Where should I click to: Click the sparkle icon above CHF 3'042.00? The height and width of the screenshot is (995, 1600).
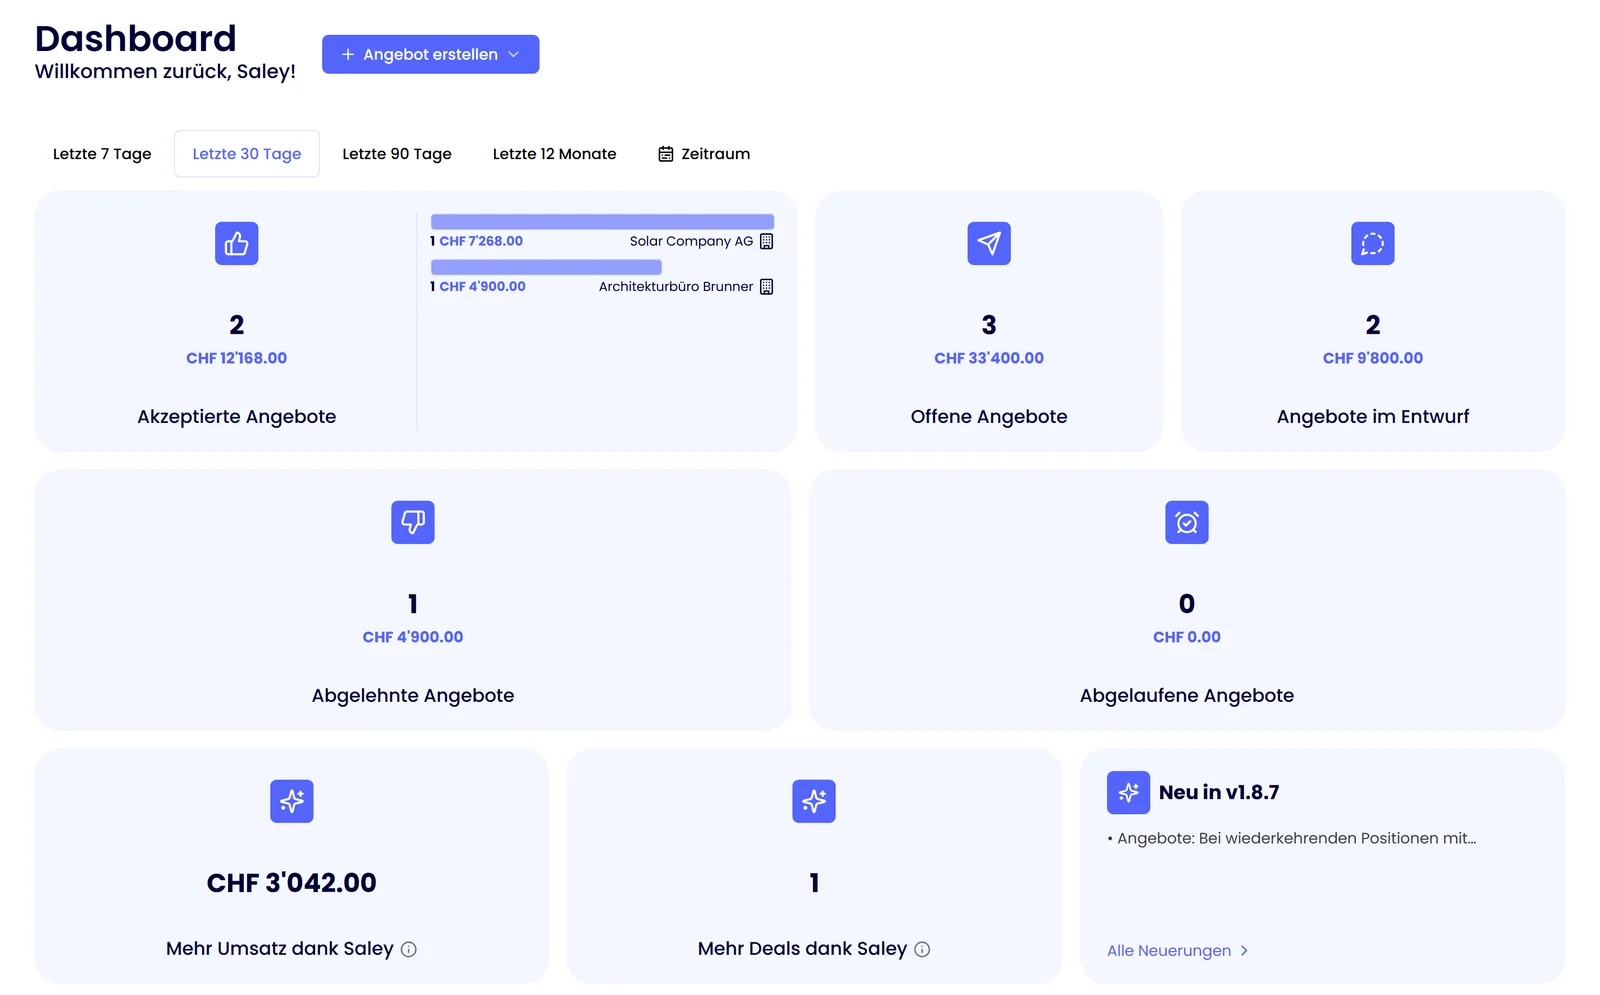tap(292, 801)
